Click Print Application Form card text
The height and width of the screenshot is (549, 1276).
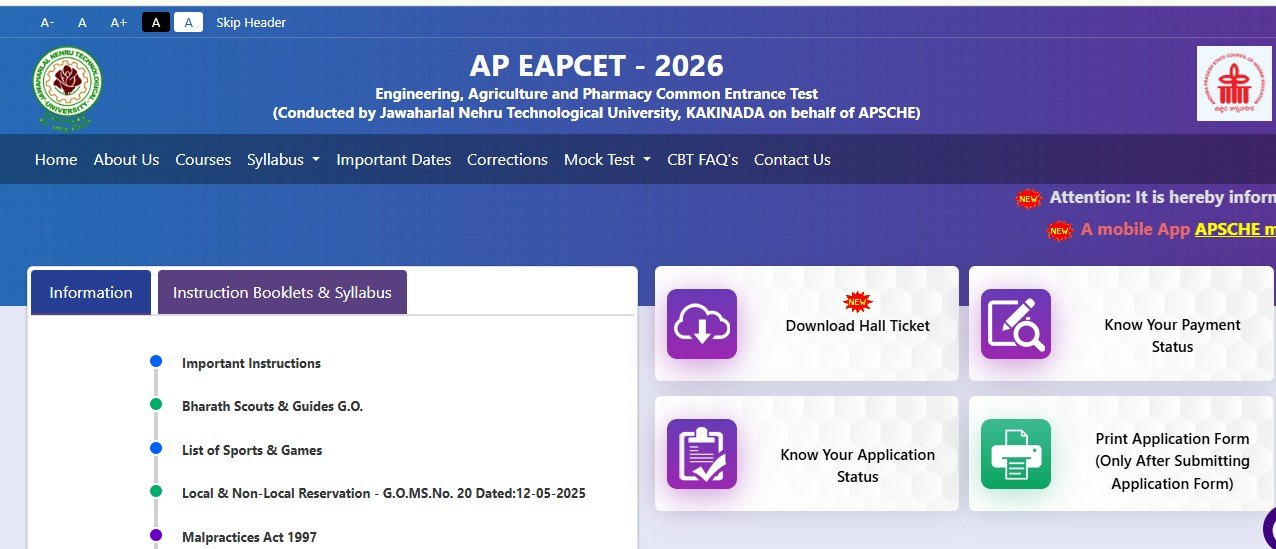1172,461
